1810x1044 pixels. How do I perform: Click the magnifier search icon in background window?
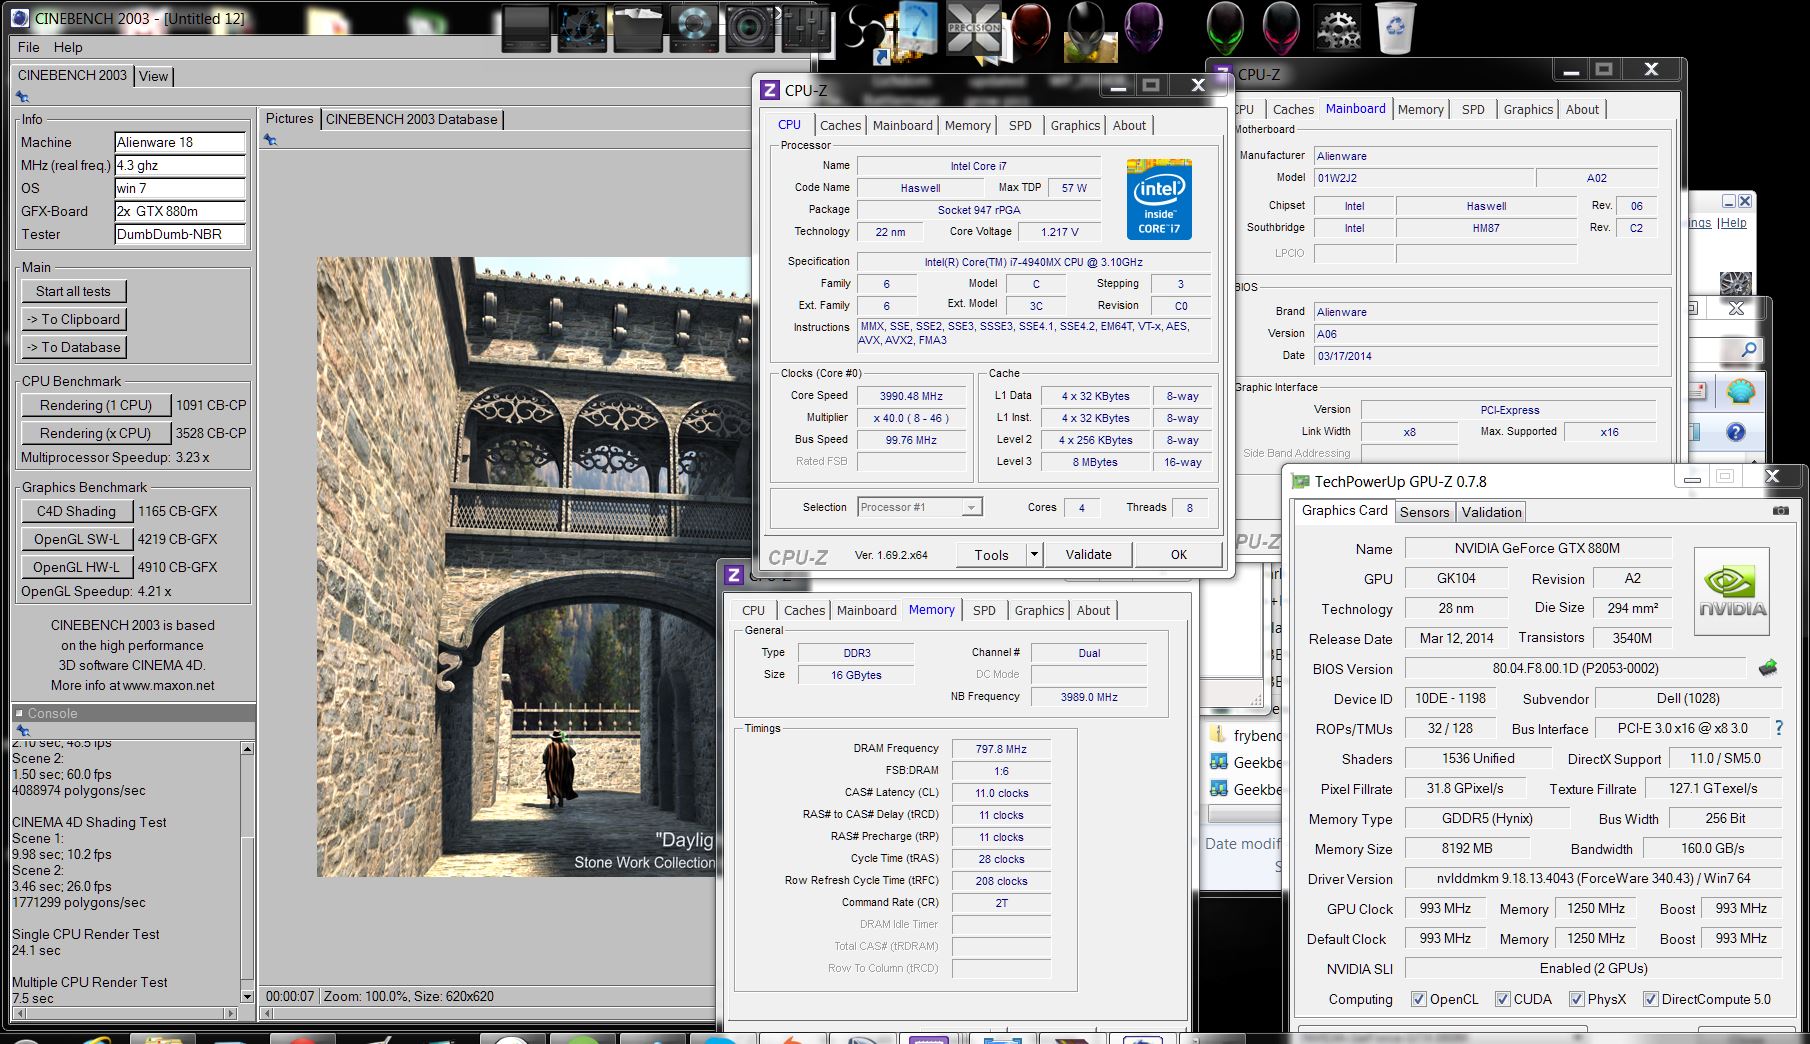tap(1748, 350)
